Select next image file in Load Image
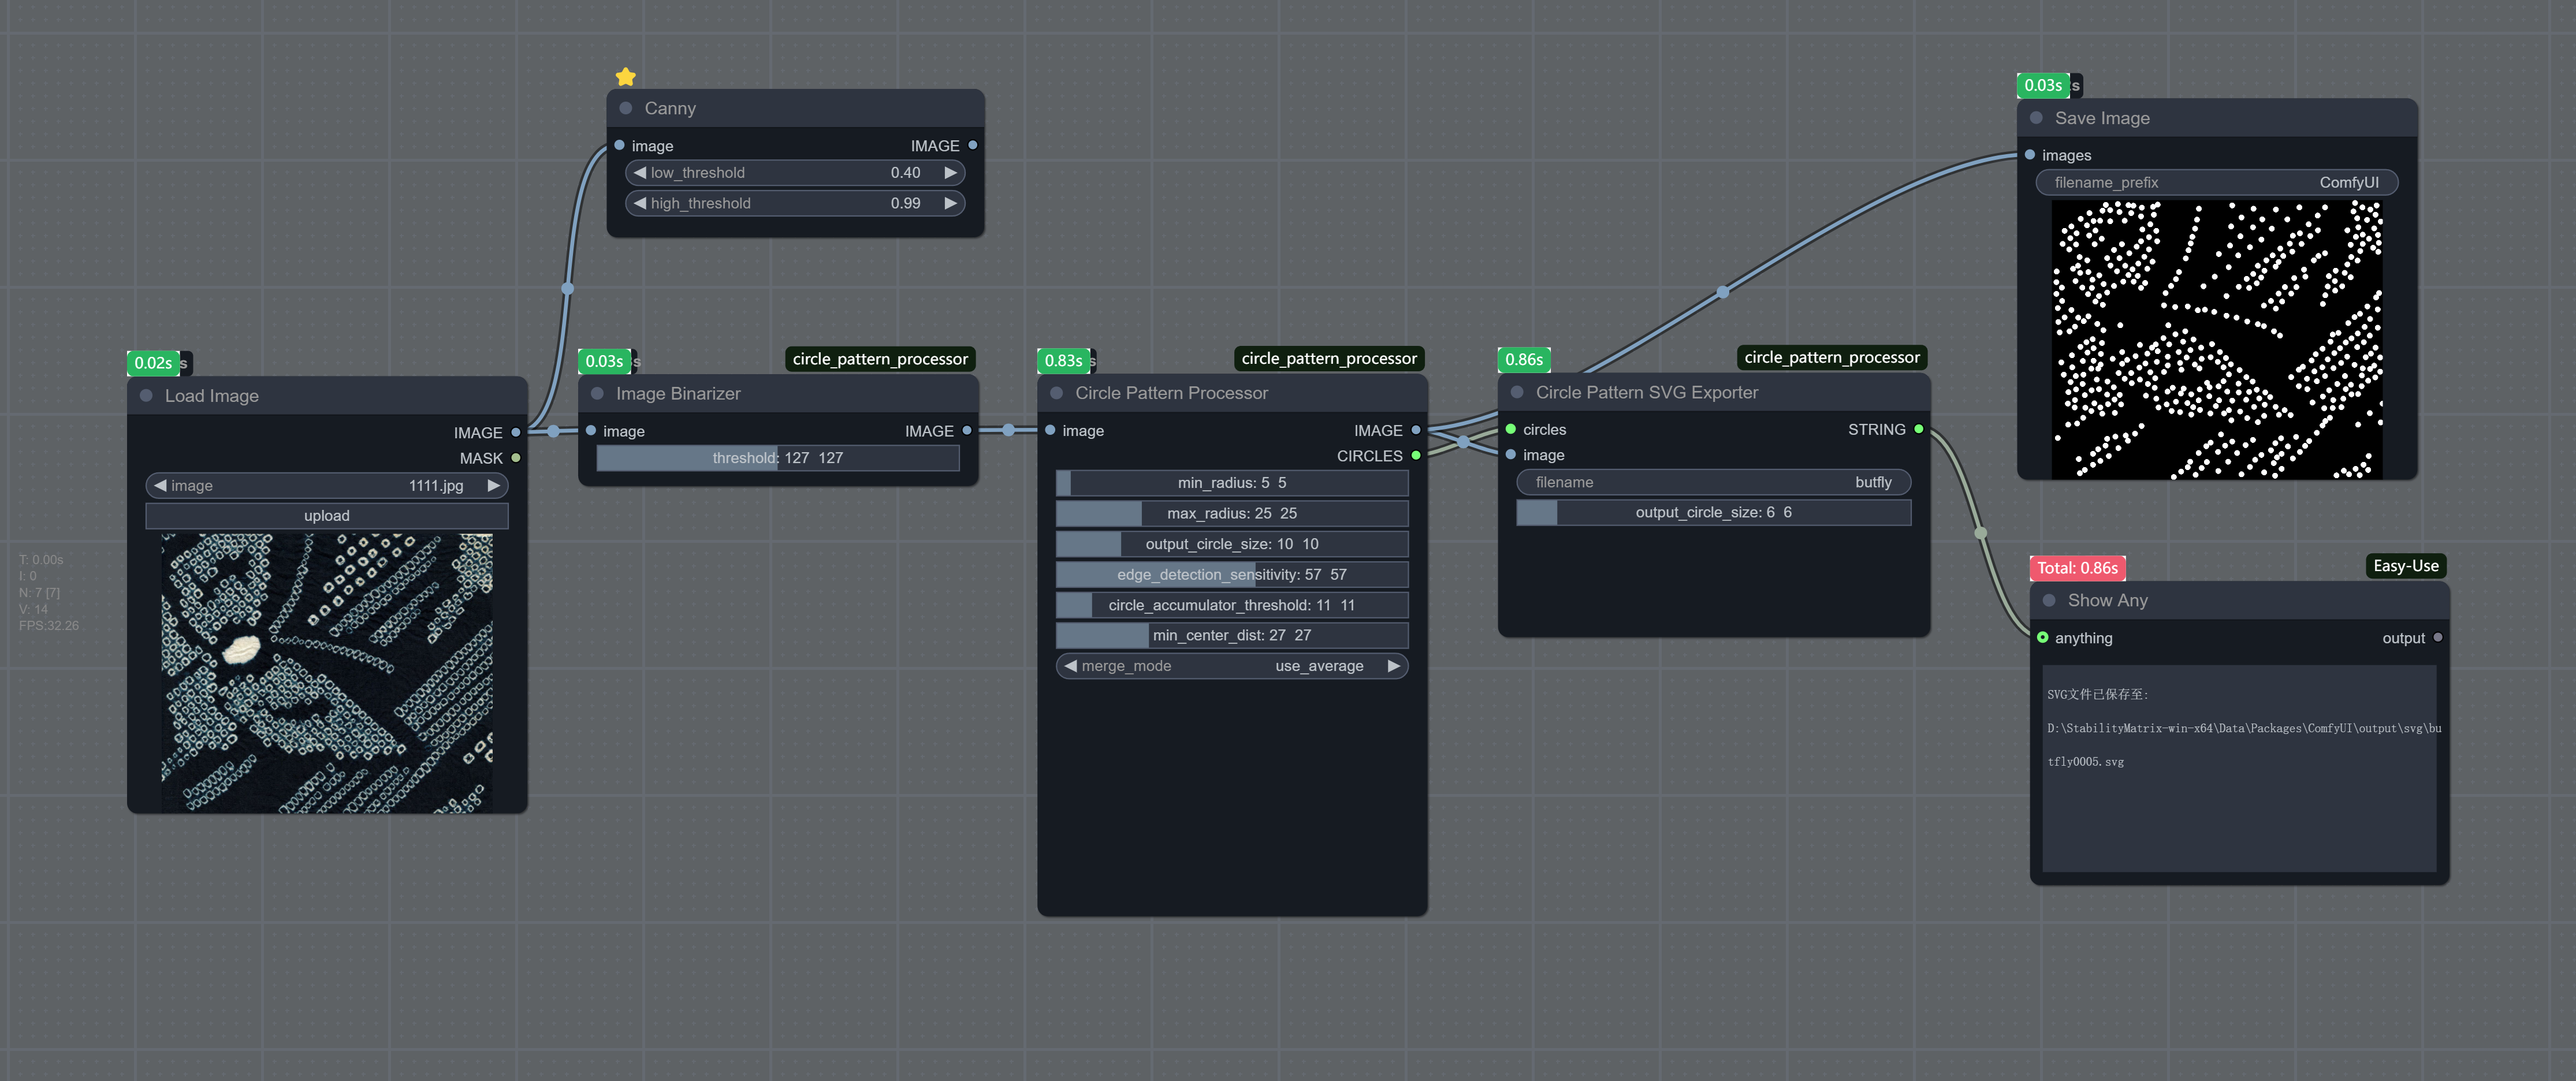 (x=494, y=486)
